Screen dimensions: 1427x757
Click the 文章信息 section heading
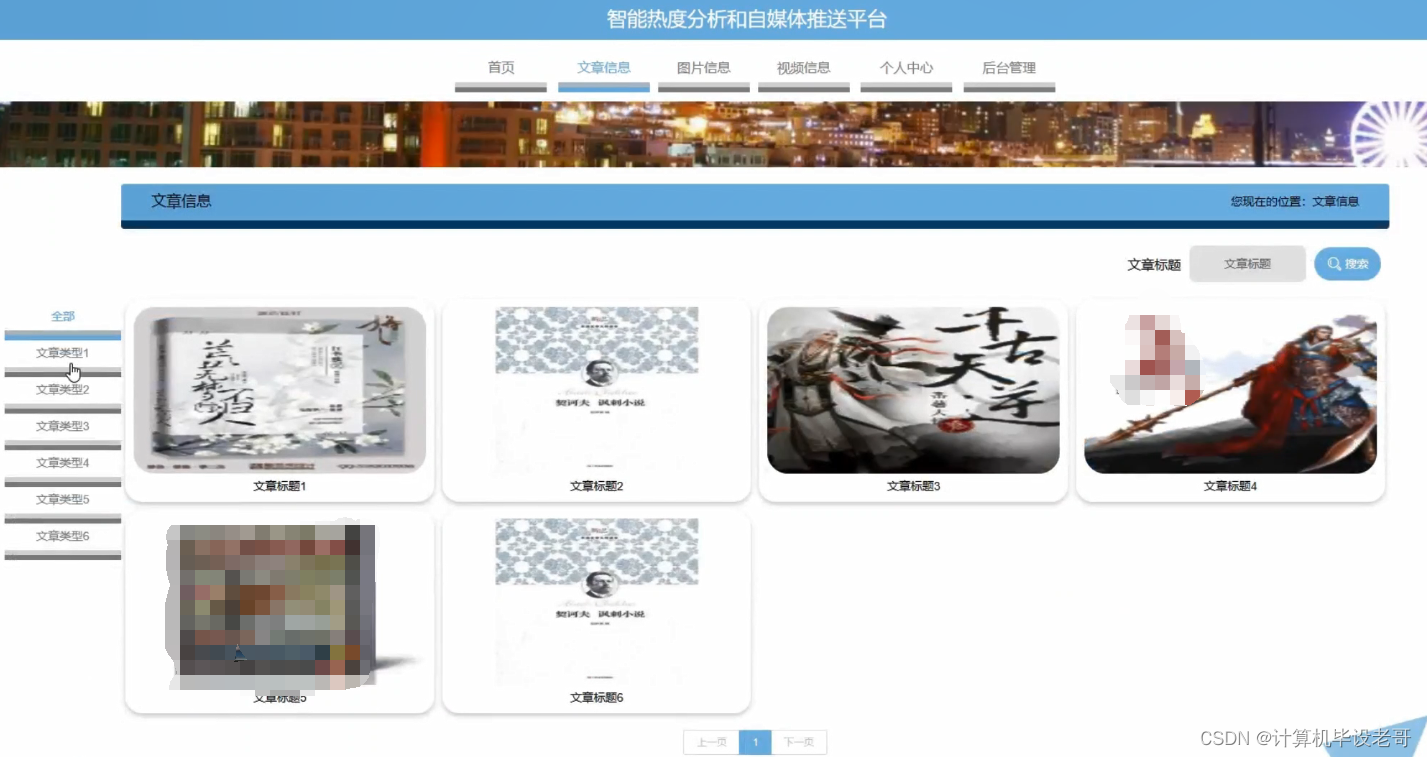click(181, 200)
